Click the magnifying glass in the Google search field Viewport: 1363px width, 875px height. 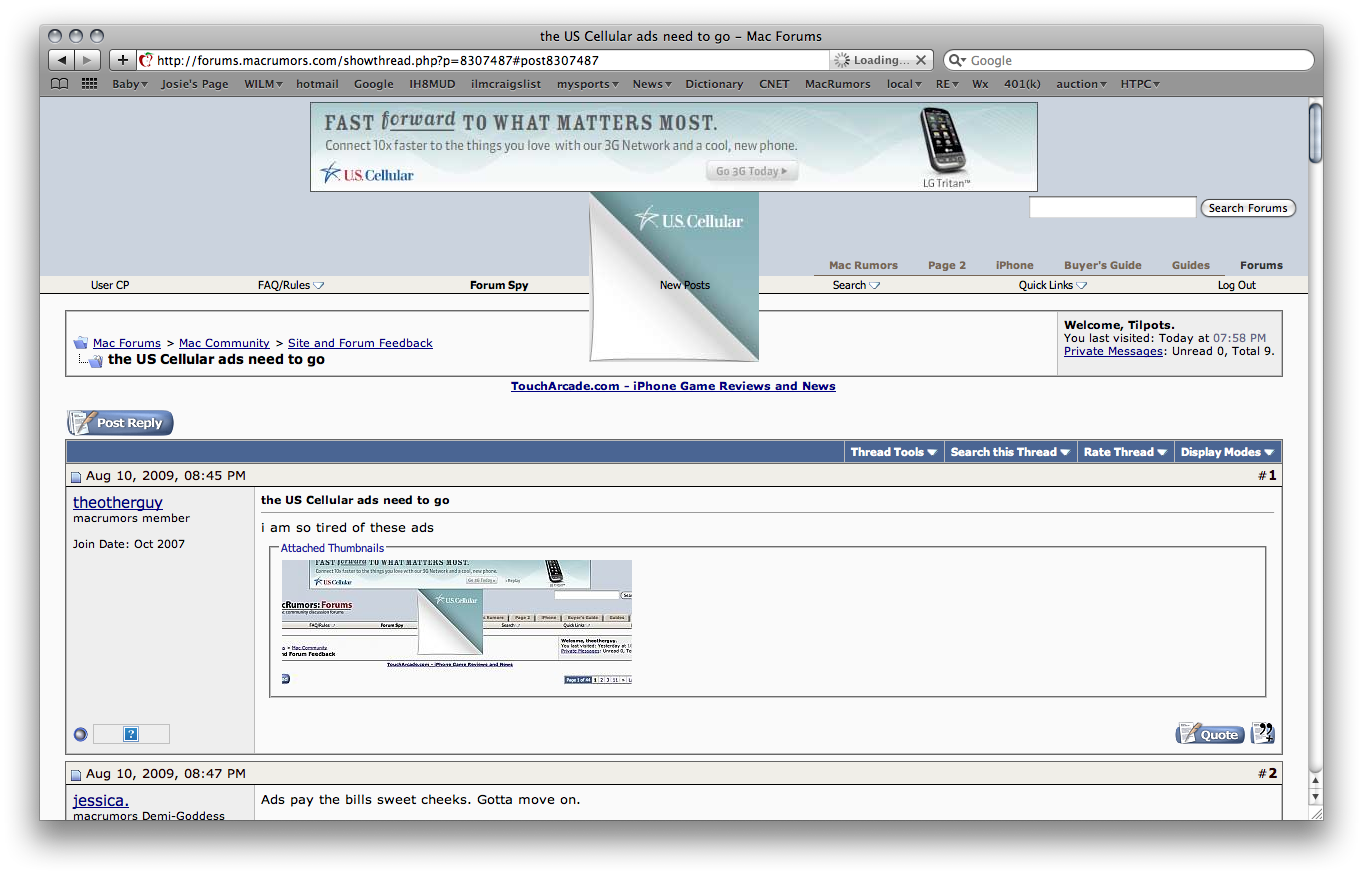957,60
